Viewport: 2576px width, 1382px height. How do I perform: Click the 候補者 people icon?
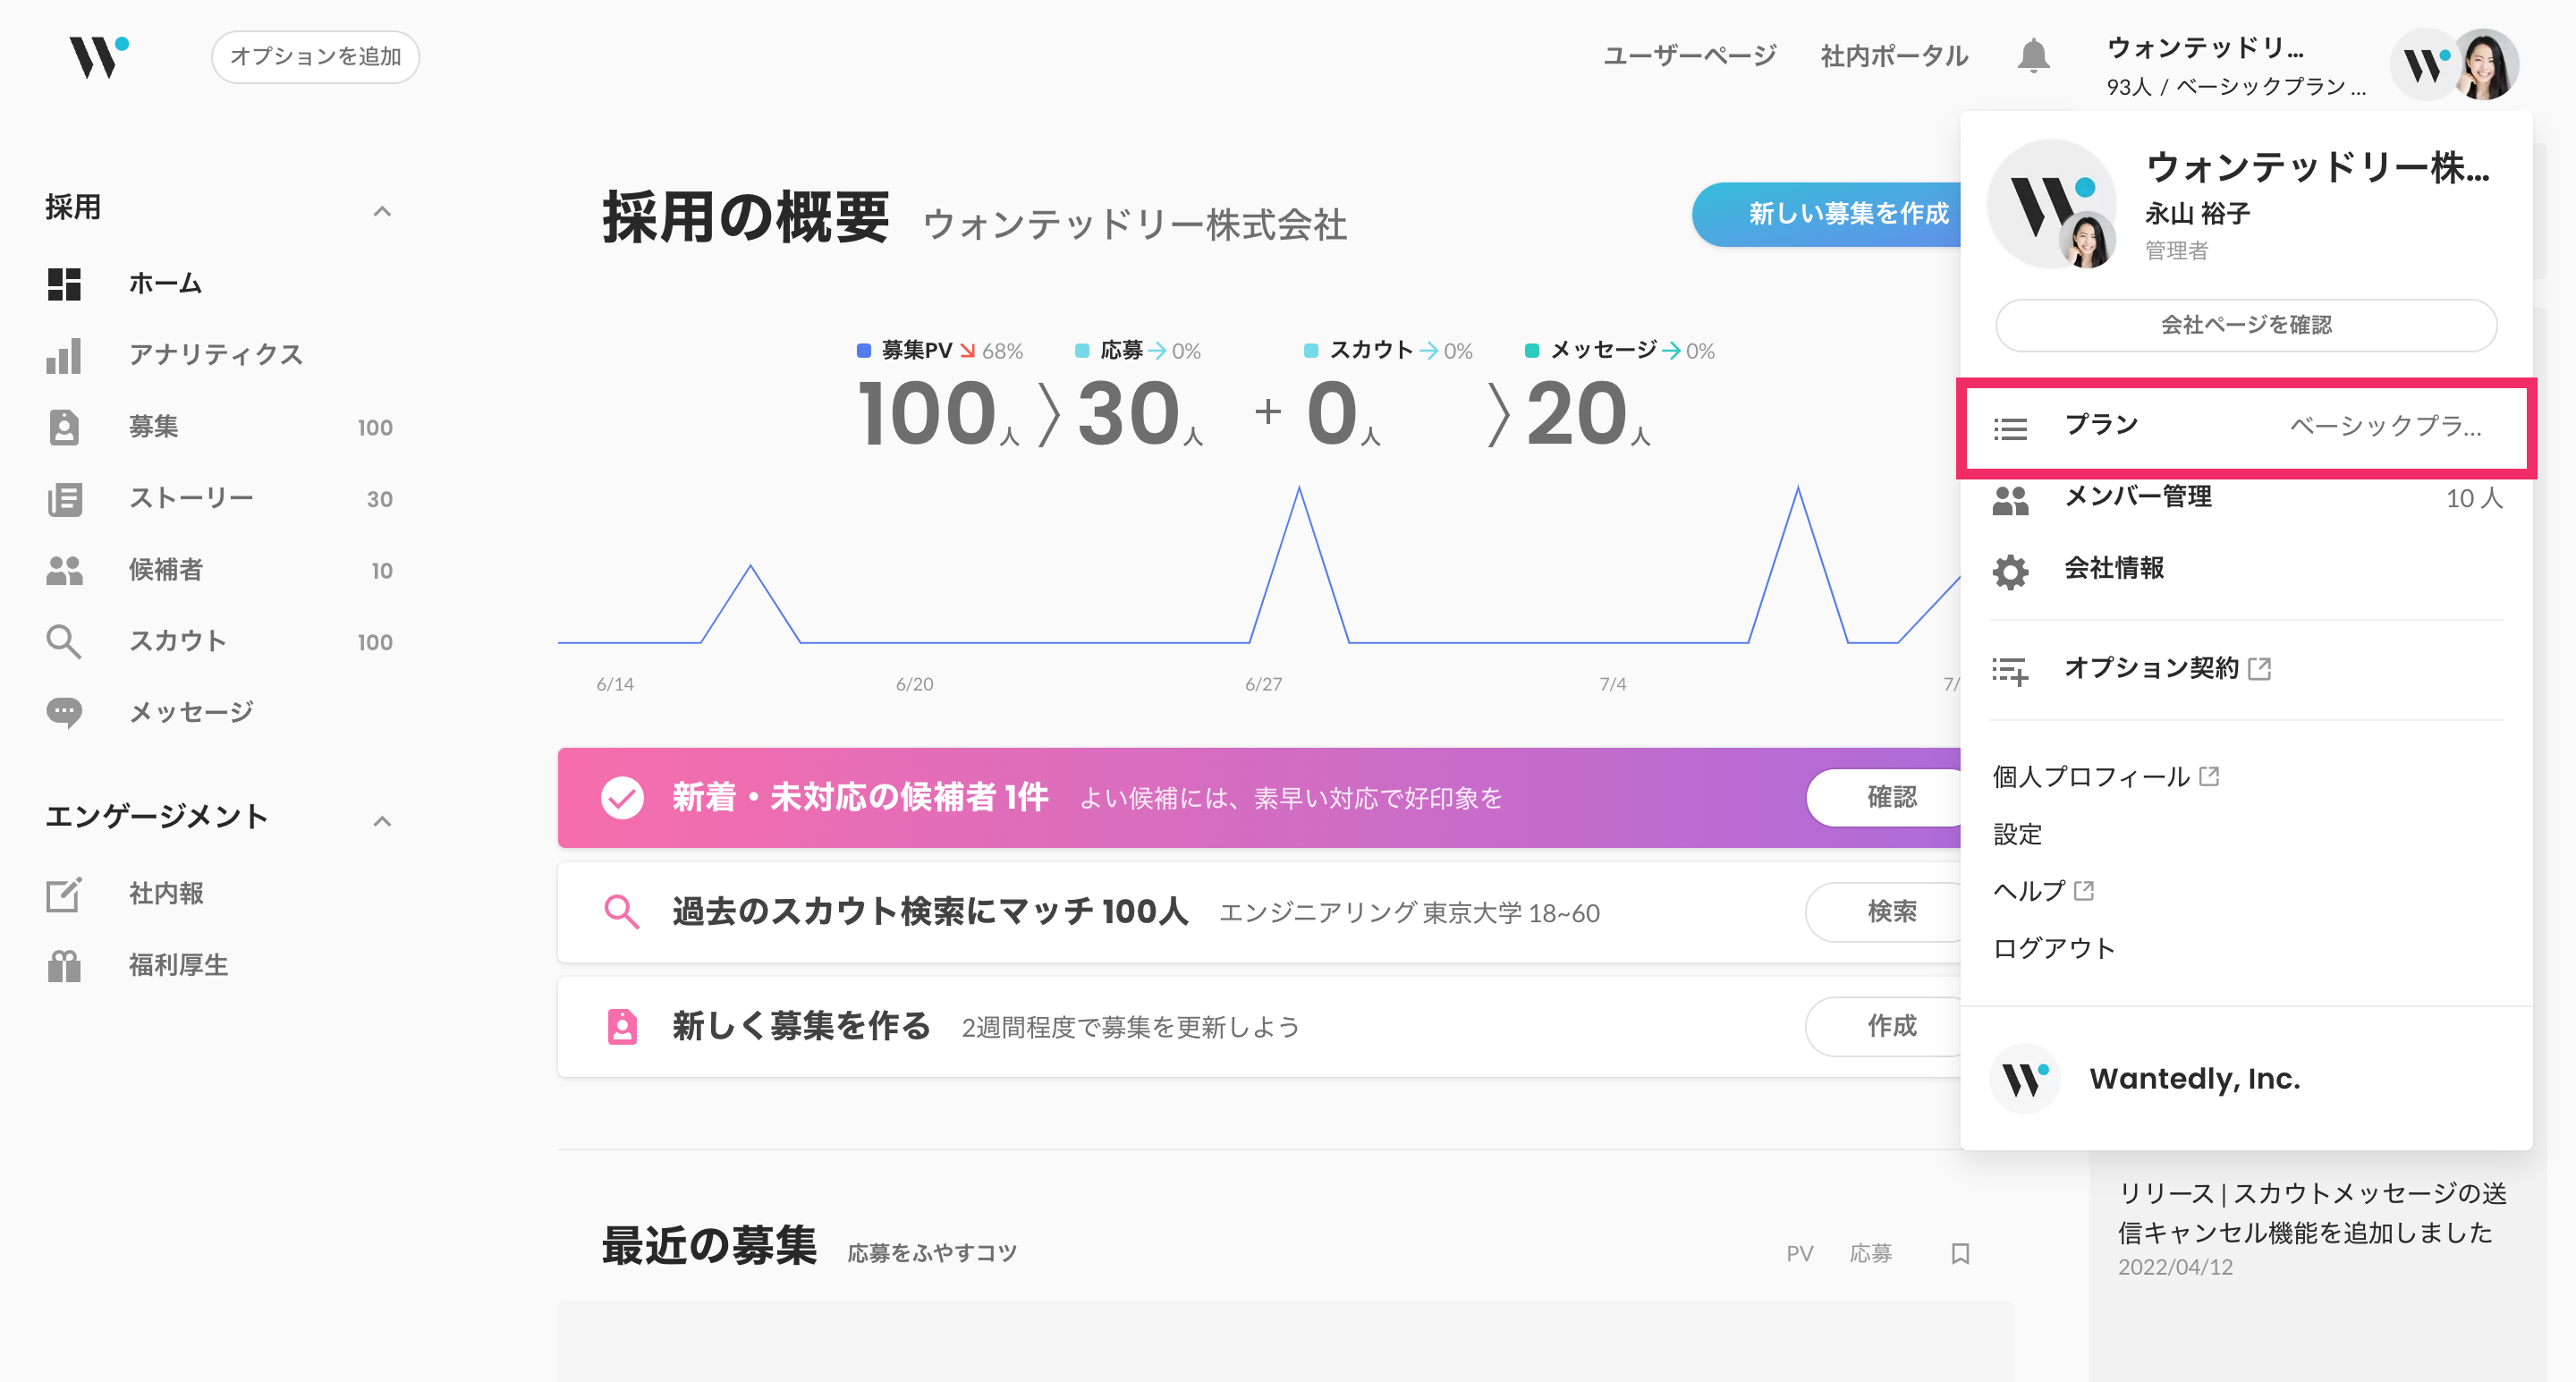pyautogui.click(x=64, y=570)
